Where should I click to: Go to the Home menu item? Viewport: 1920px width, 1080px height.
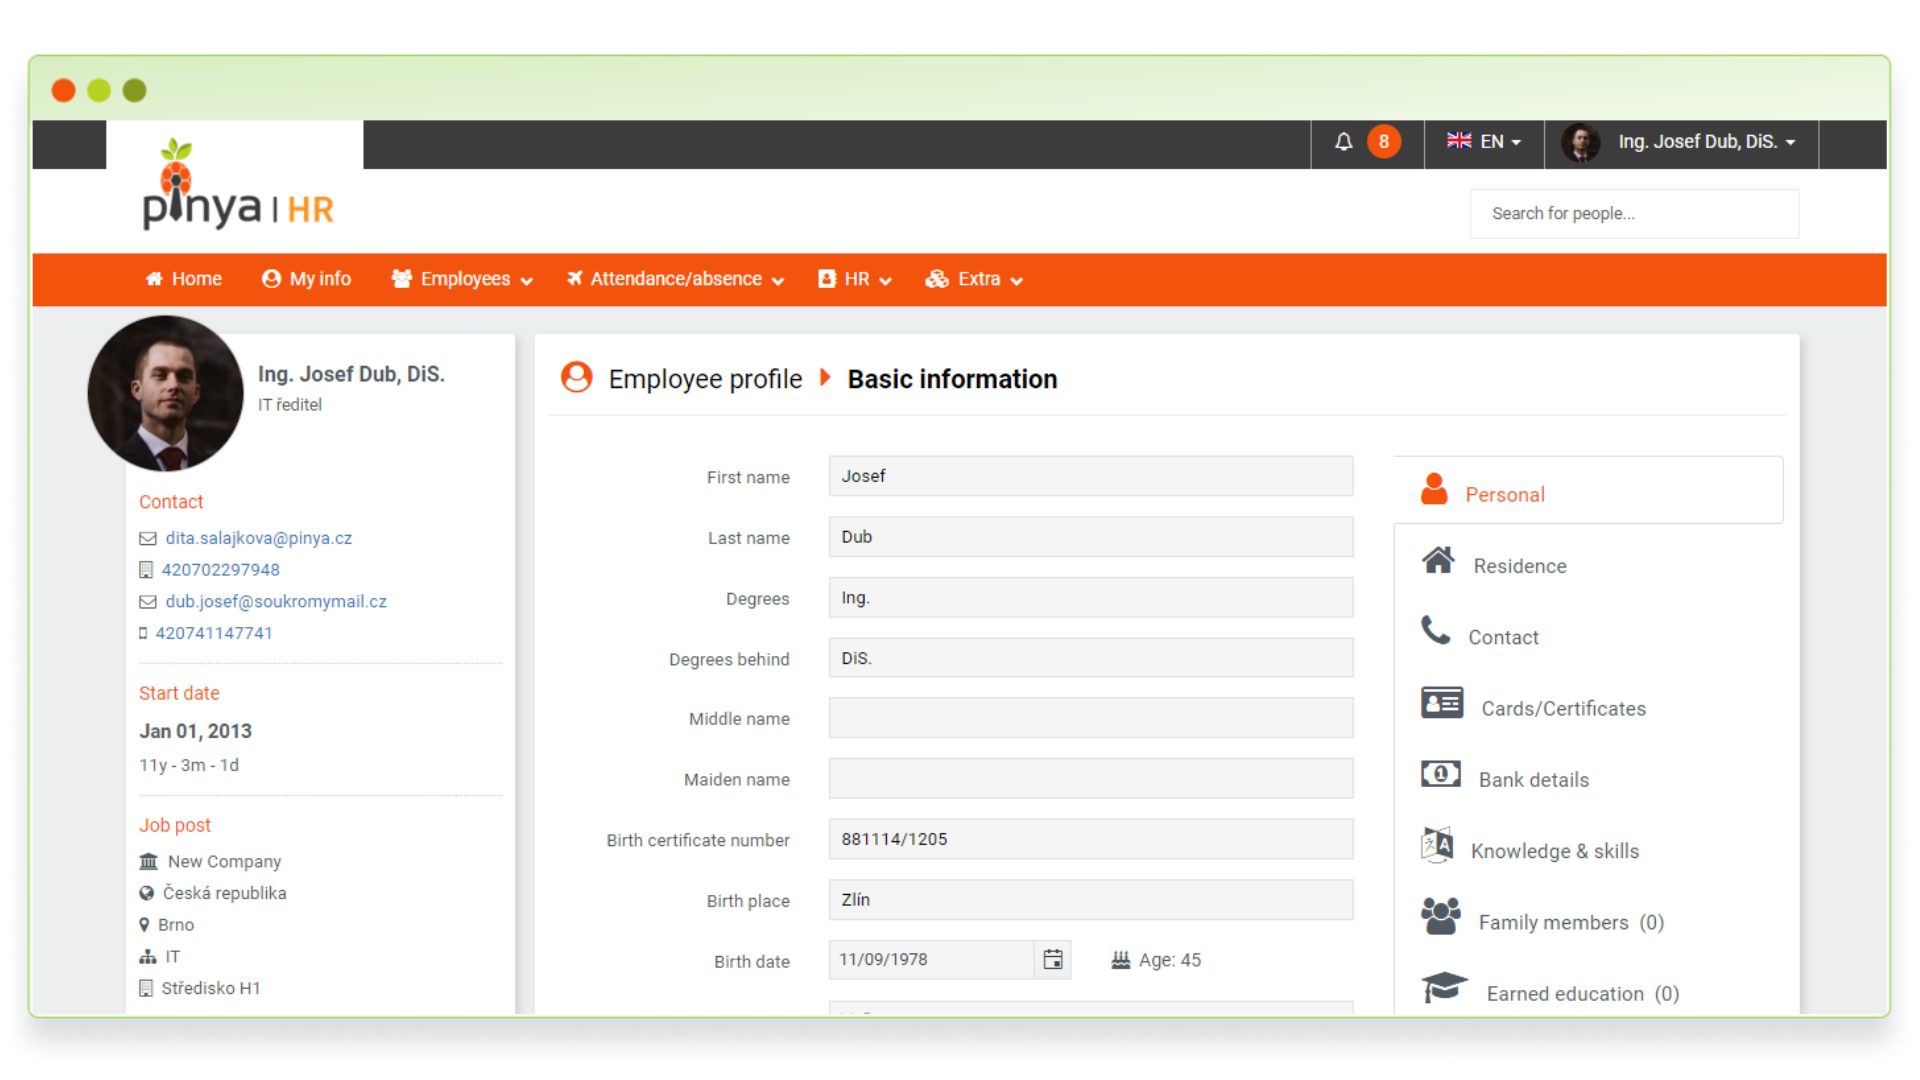184,279
